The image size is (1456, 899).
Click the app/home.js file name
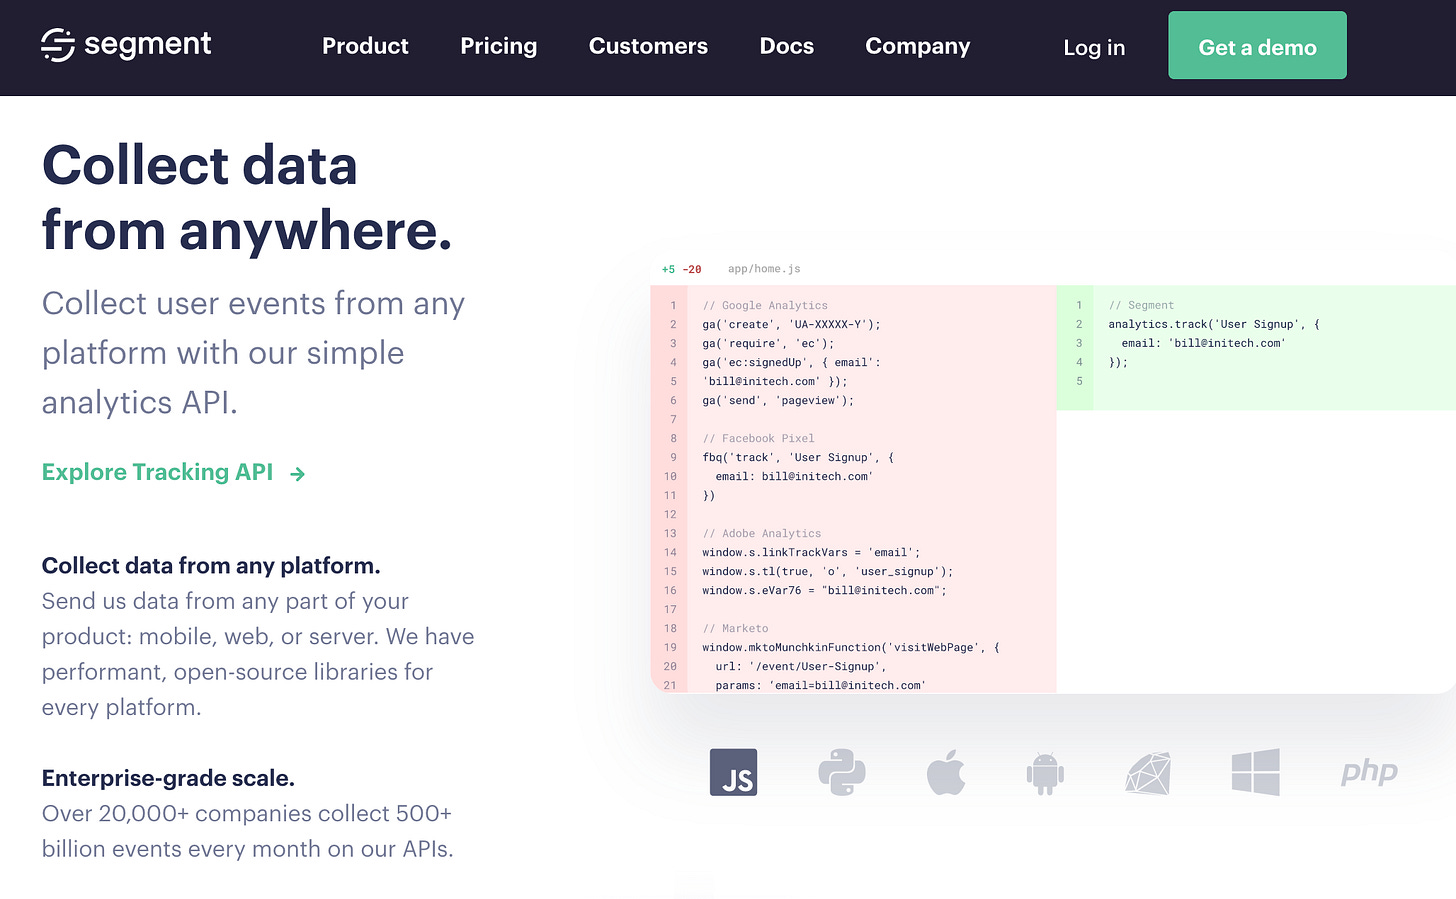click(764, 269)
